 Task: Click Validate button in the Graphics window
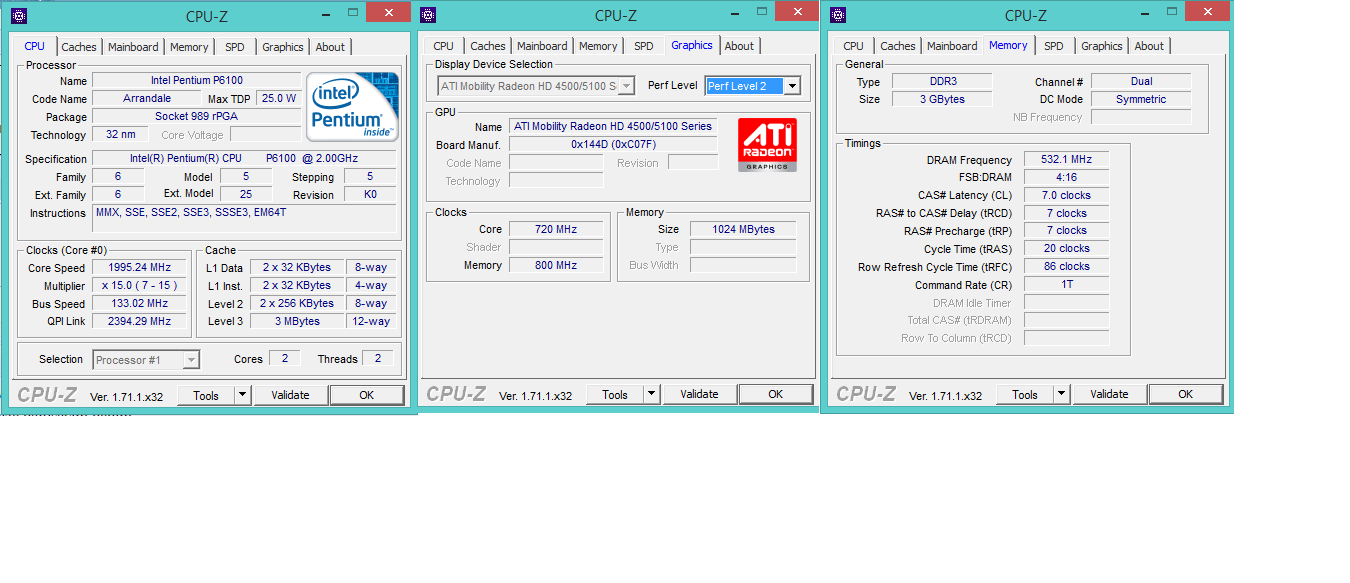tap(699, 394)
